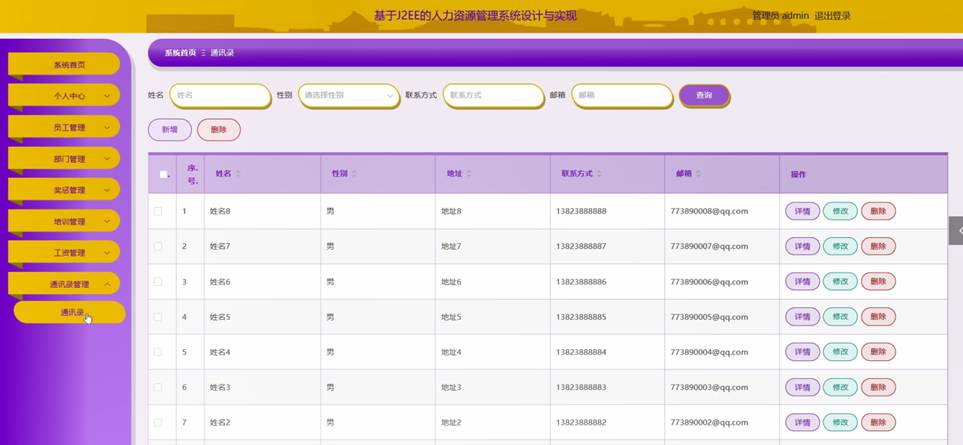This screenshot has height=445, width=963.
Task: Sort table by 姓名 column arrows
Action: click(238, 174)
